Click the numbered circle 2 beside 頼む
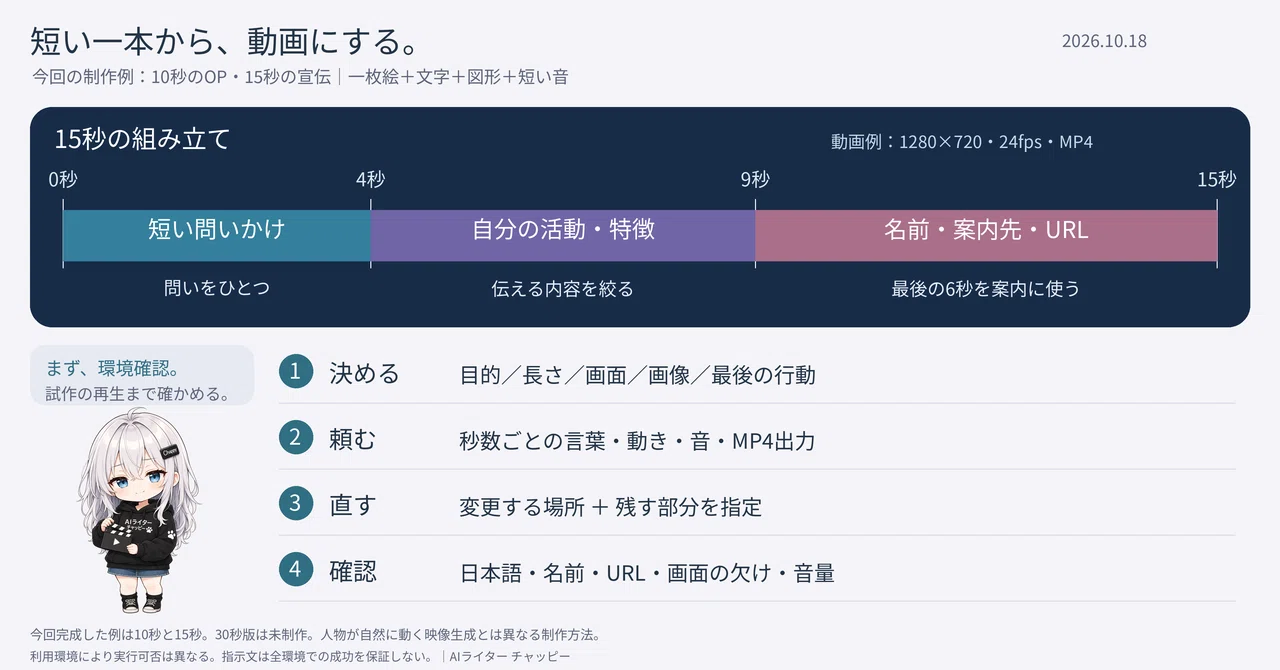 coord(296,437)
